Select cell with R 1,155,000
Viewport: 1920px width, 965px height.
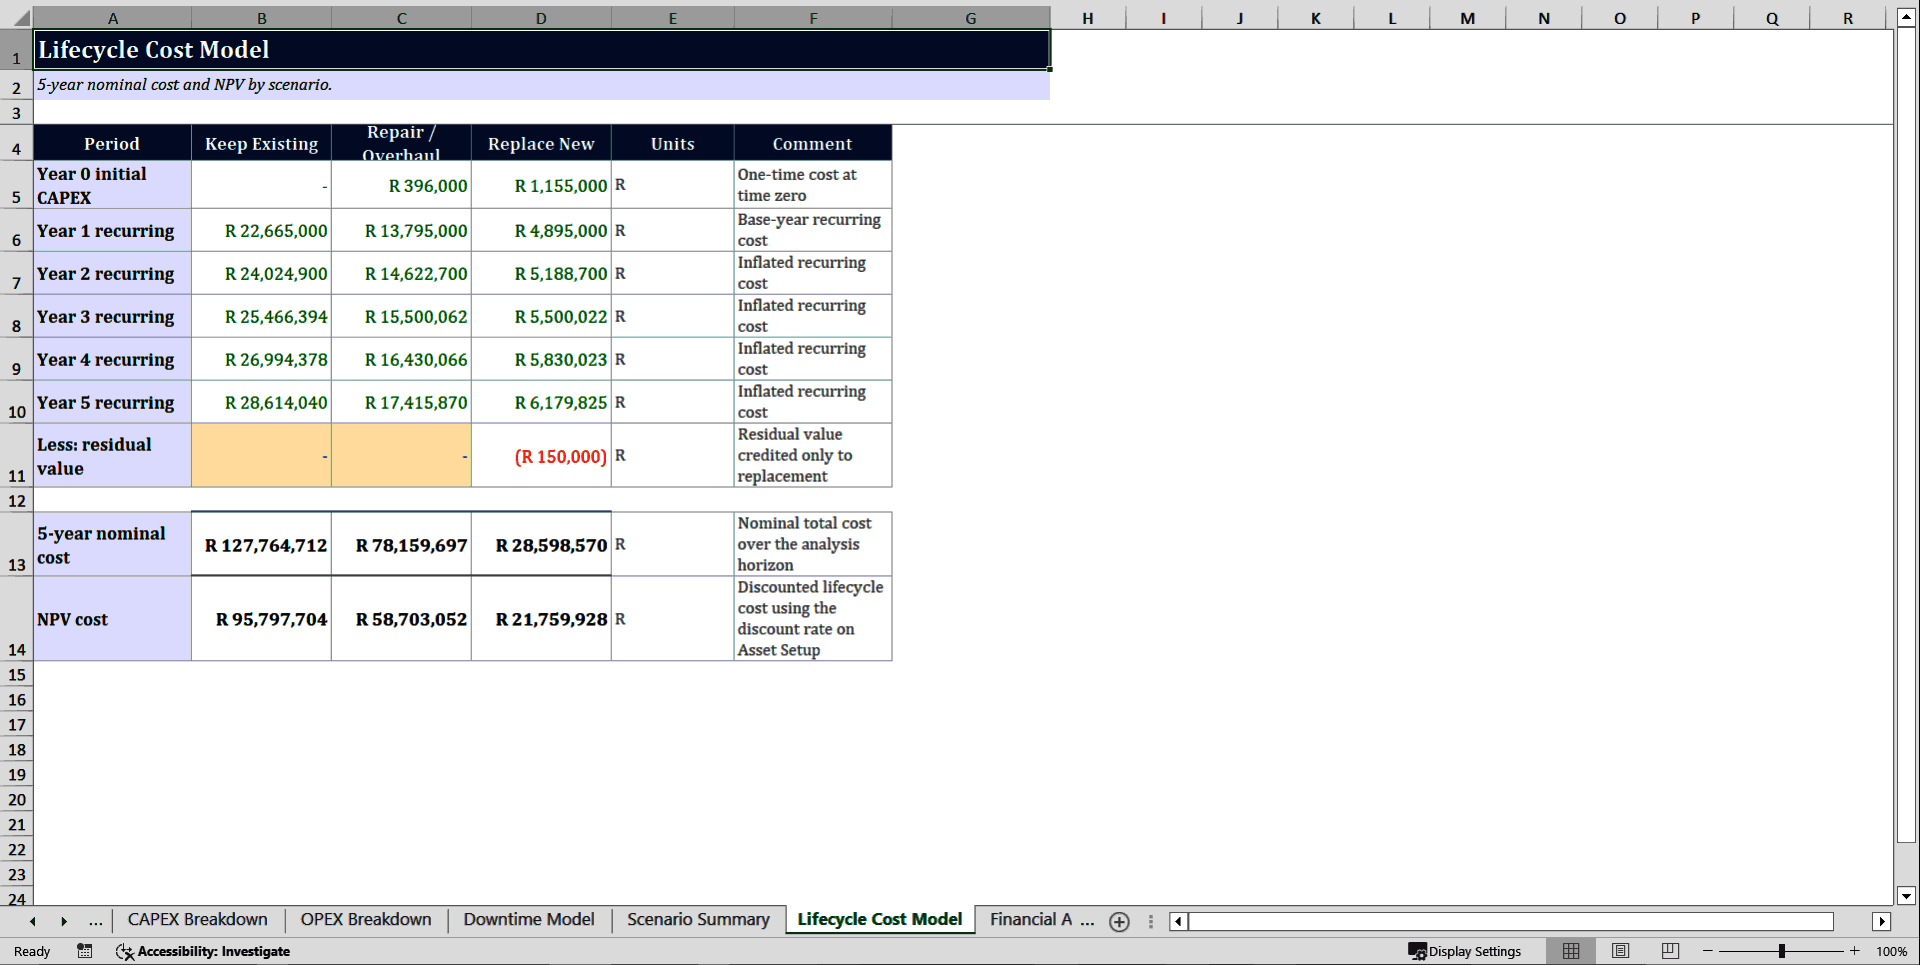pos(541,185)
